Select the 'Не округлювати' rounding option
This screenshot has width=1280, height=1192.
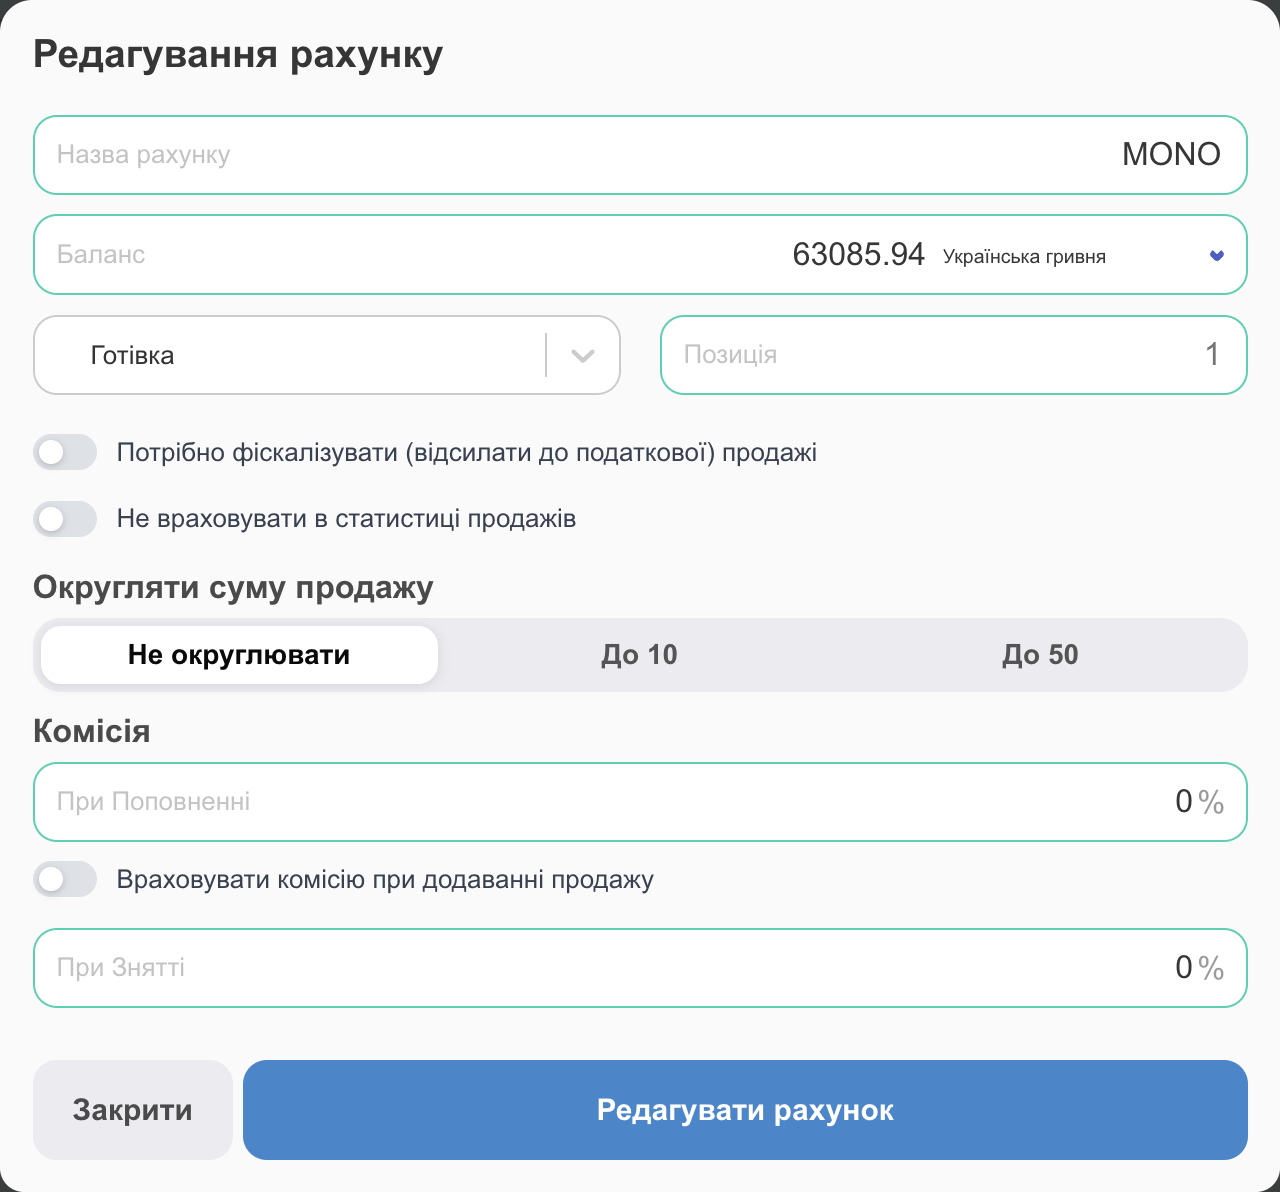pos(239,655)
